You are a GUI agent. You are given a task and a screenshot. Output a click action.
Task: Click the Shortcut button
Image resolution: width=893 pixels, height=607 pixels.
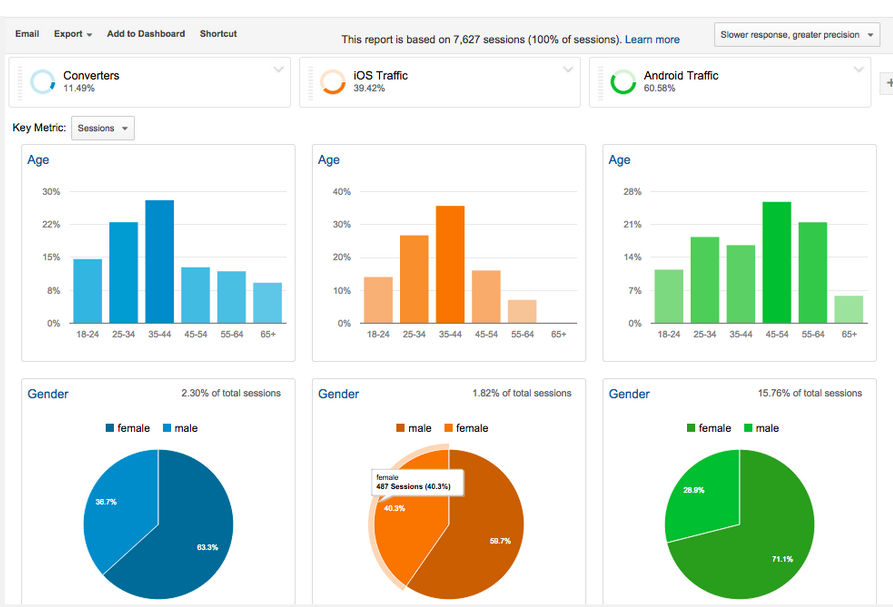click(218, 34)
